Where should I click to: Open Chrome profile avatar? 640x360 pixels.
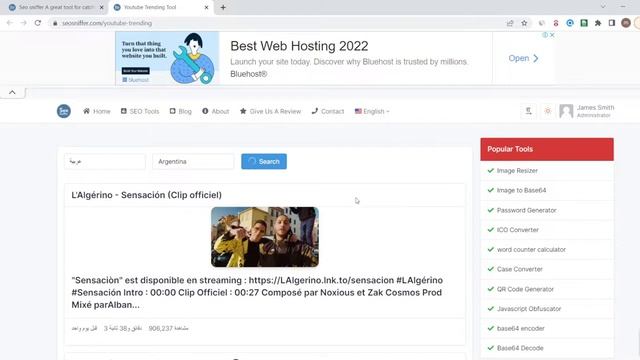click(x=626, y=23)
